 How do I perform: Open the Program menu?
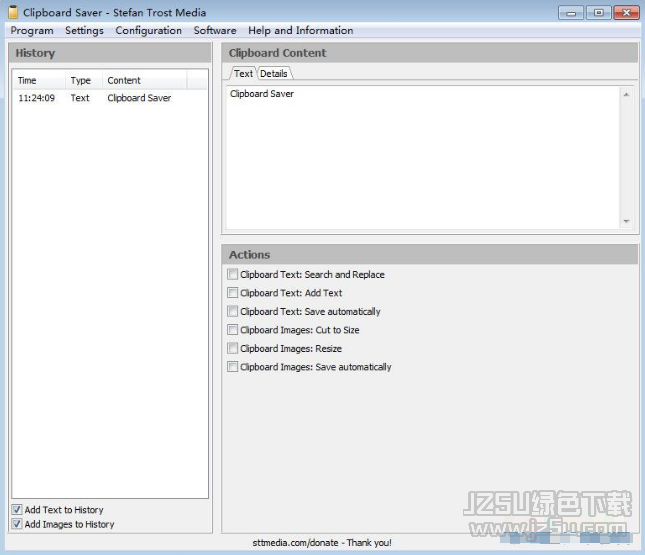click(x=32, y=30)
